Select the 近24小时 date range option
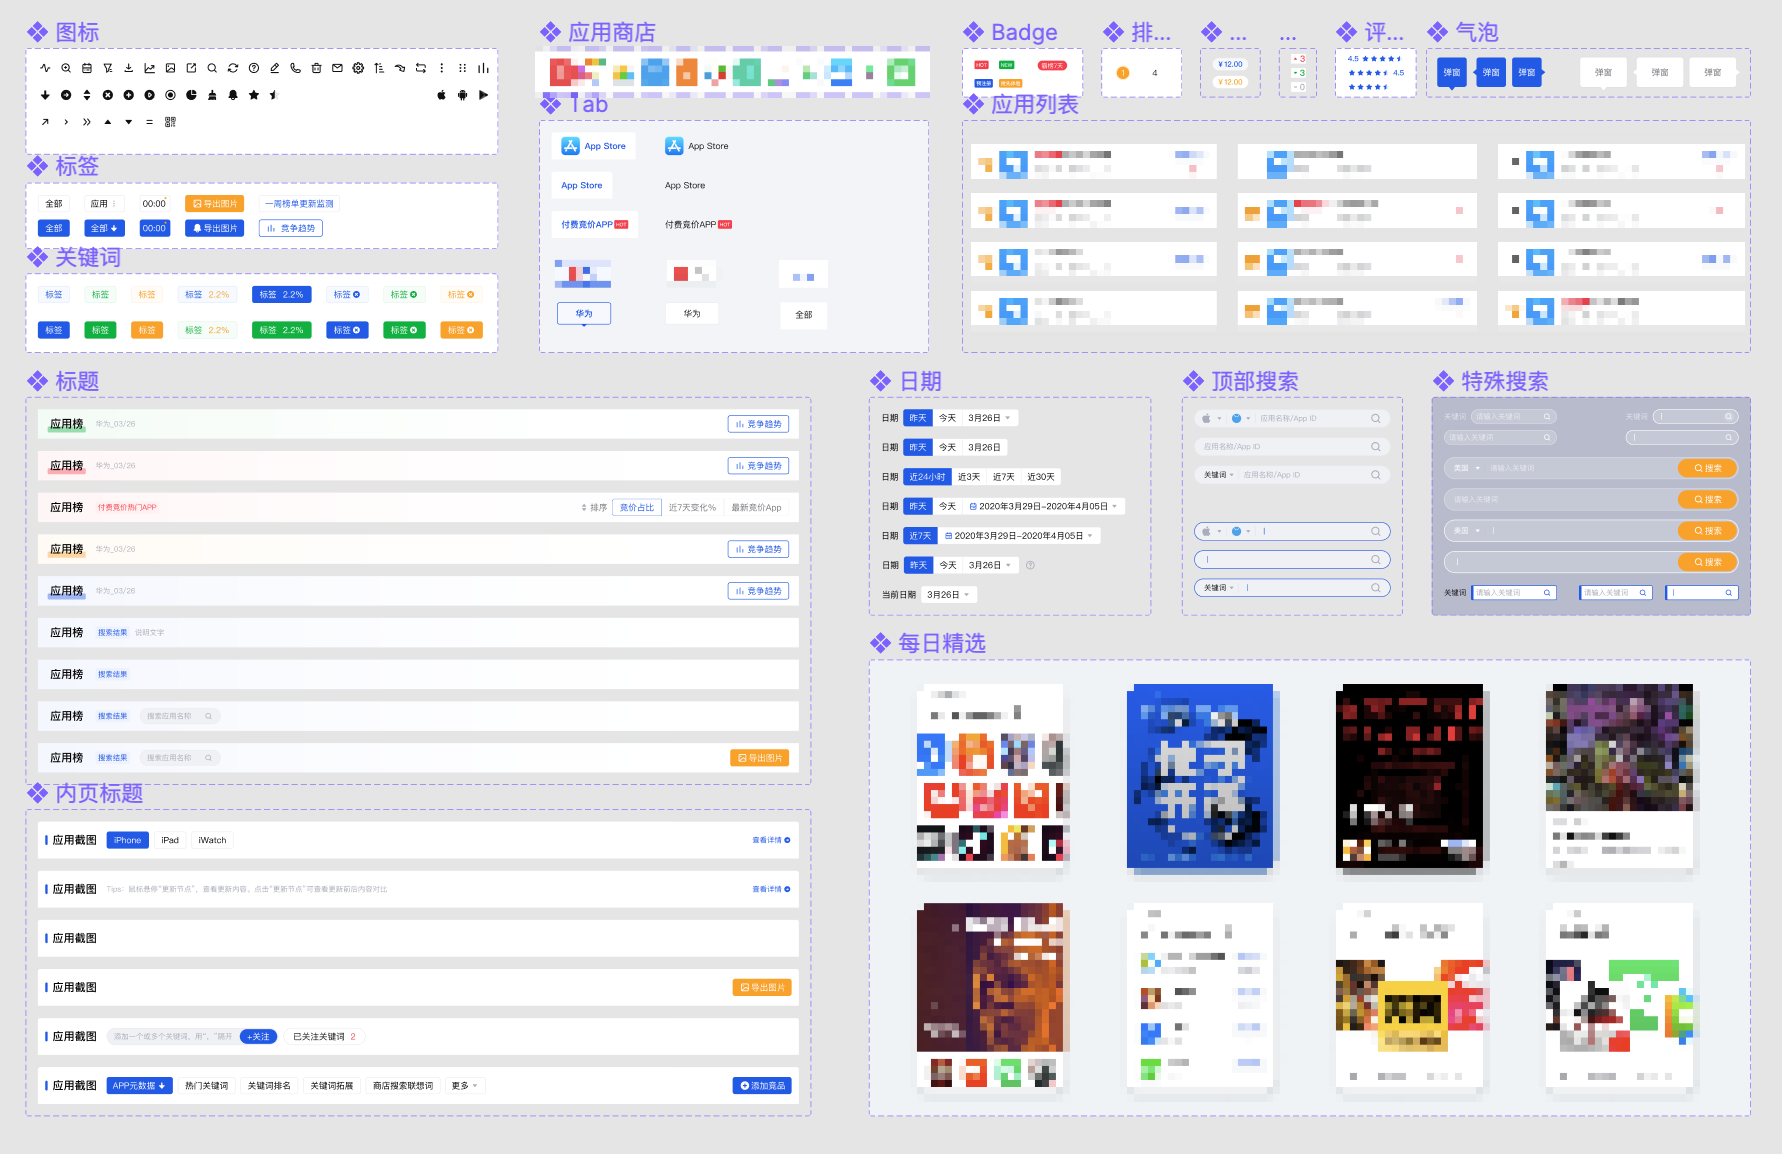 tap(927, 477)
